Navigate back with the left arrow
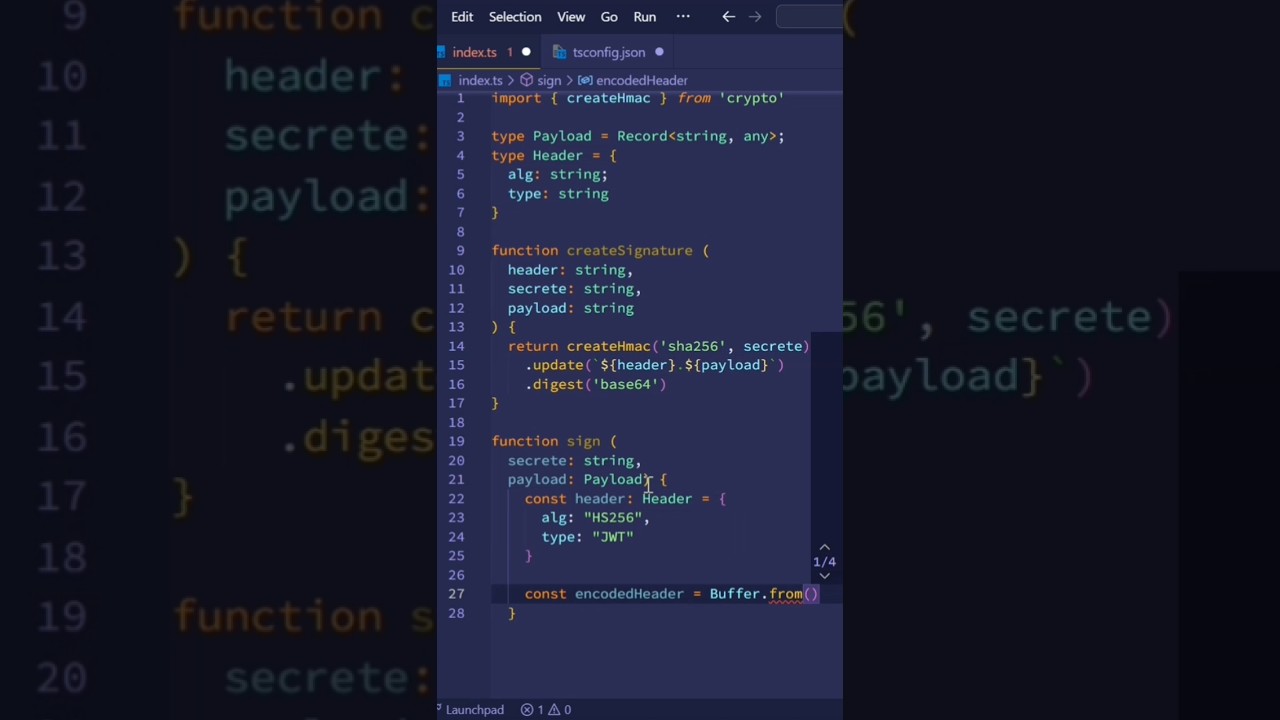This screenshot has width=1280, height=720. point(728,17)
